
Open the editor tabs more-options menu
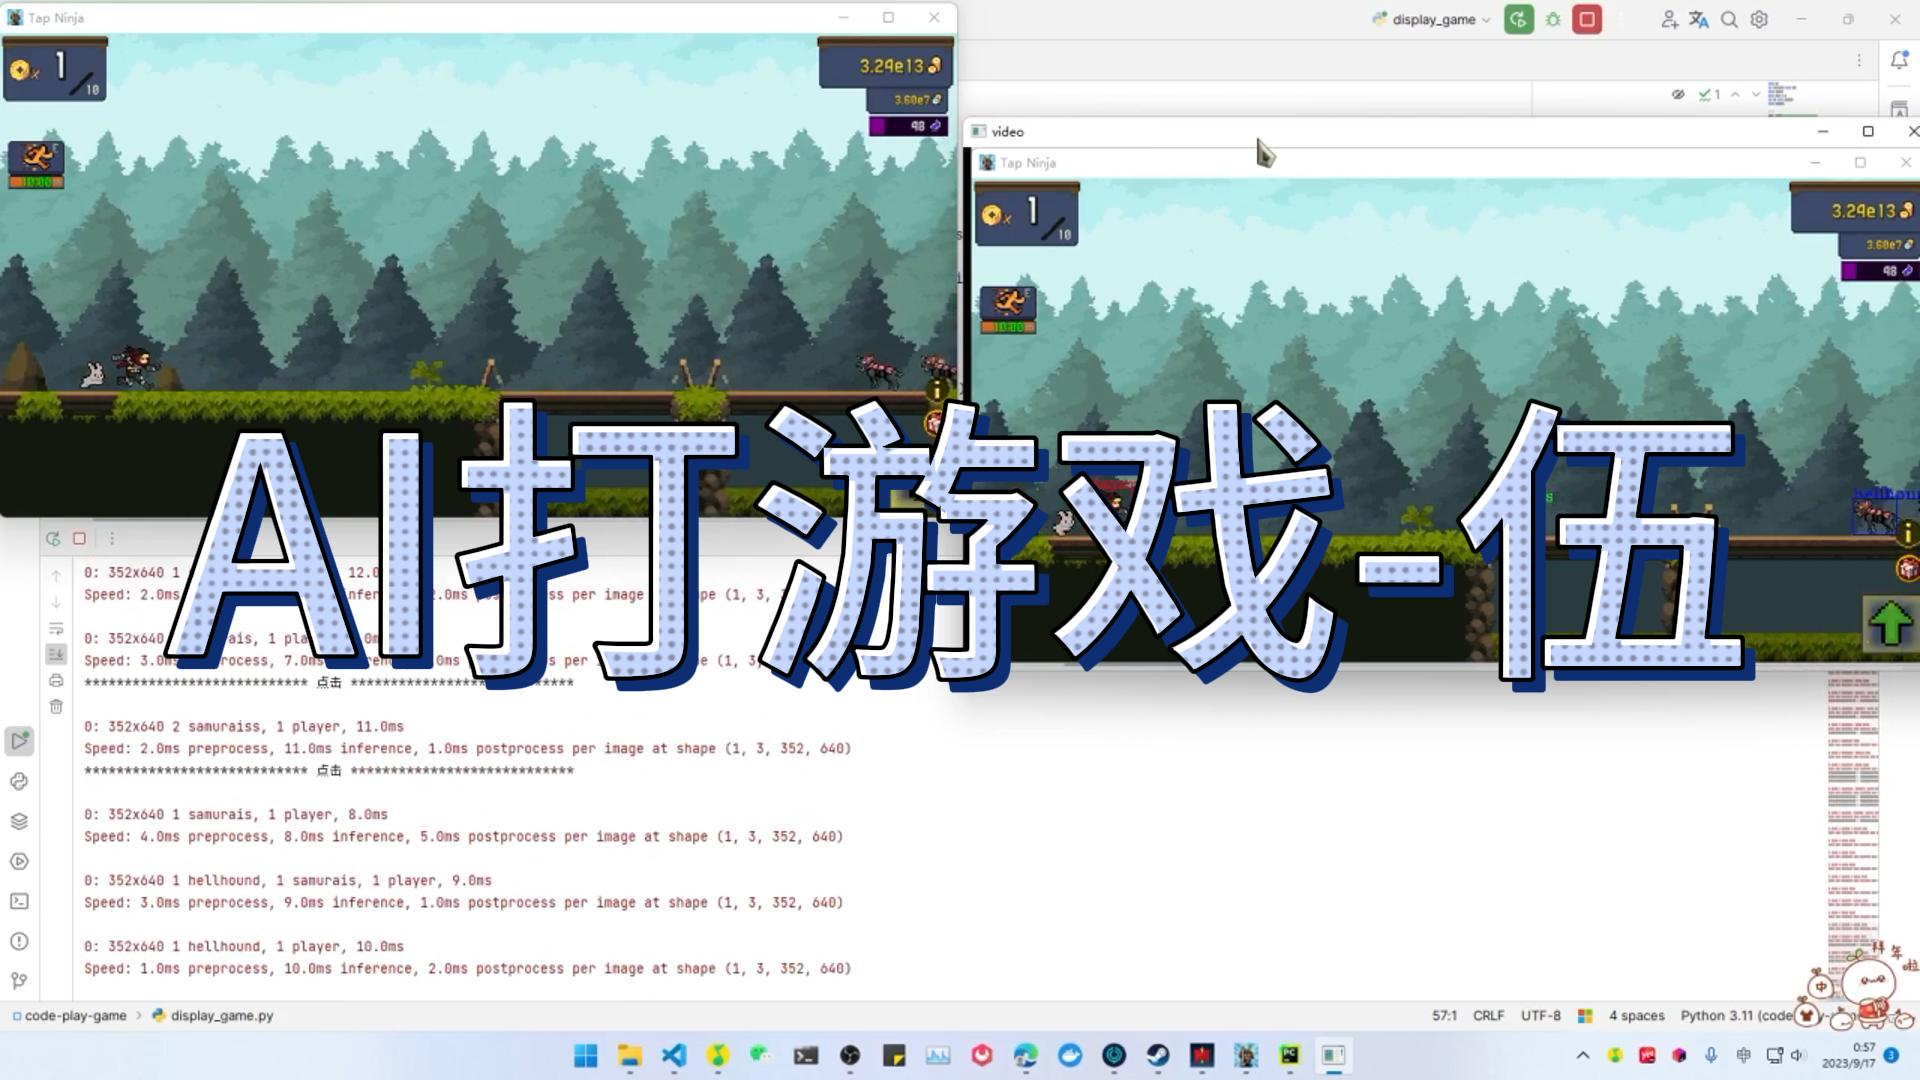[x=1859, y=60]
